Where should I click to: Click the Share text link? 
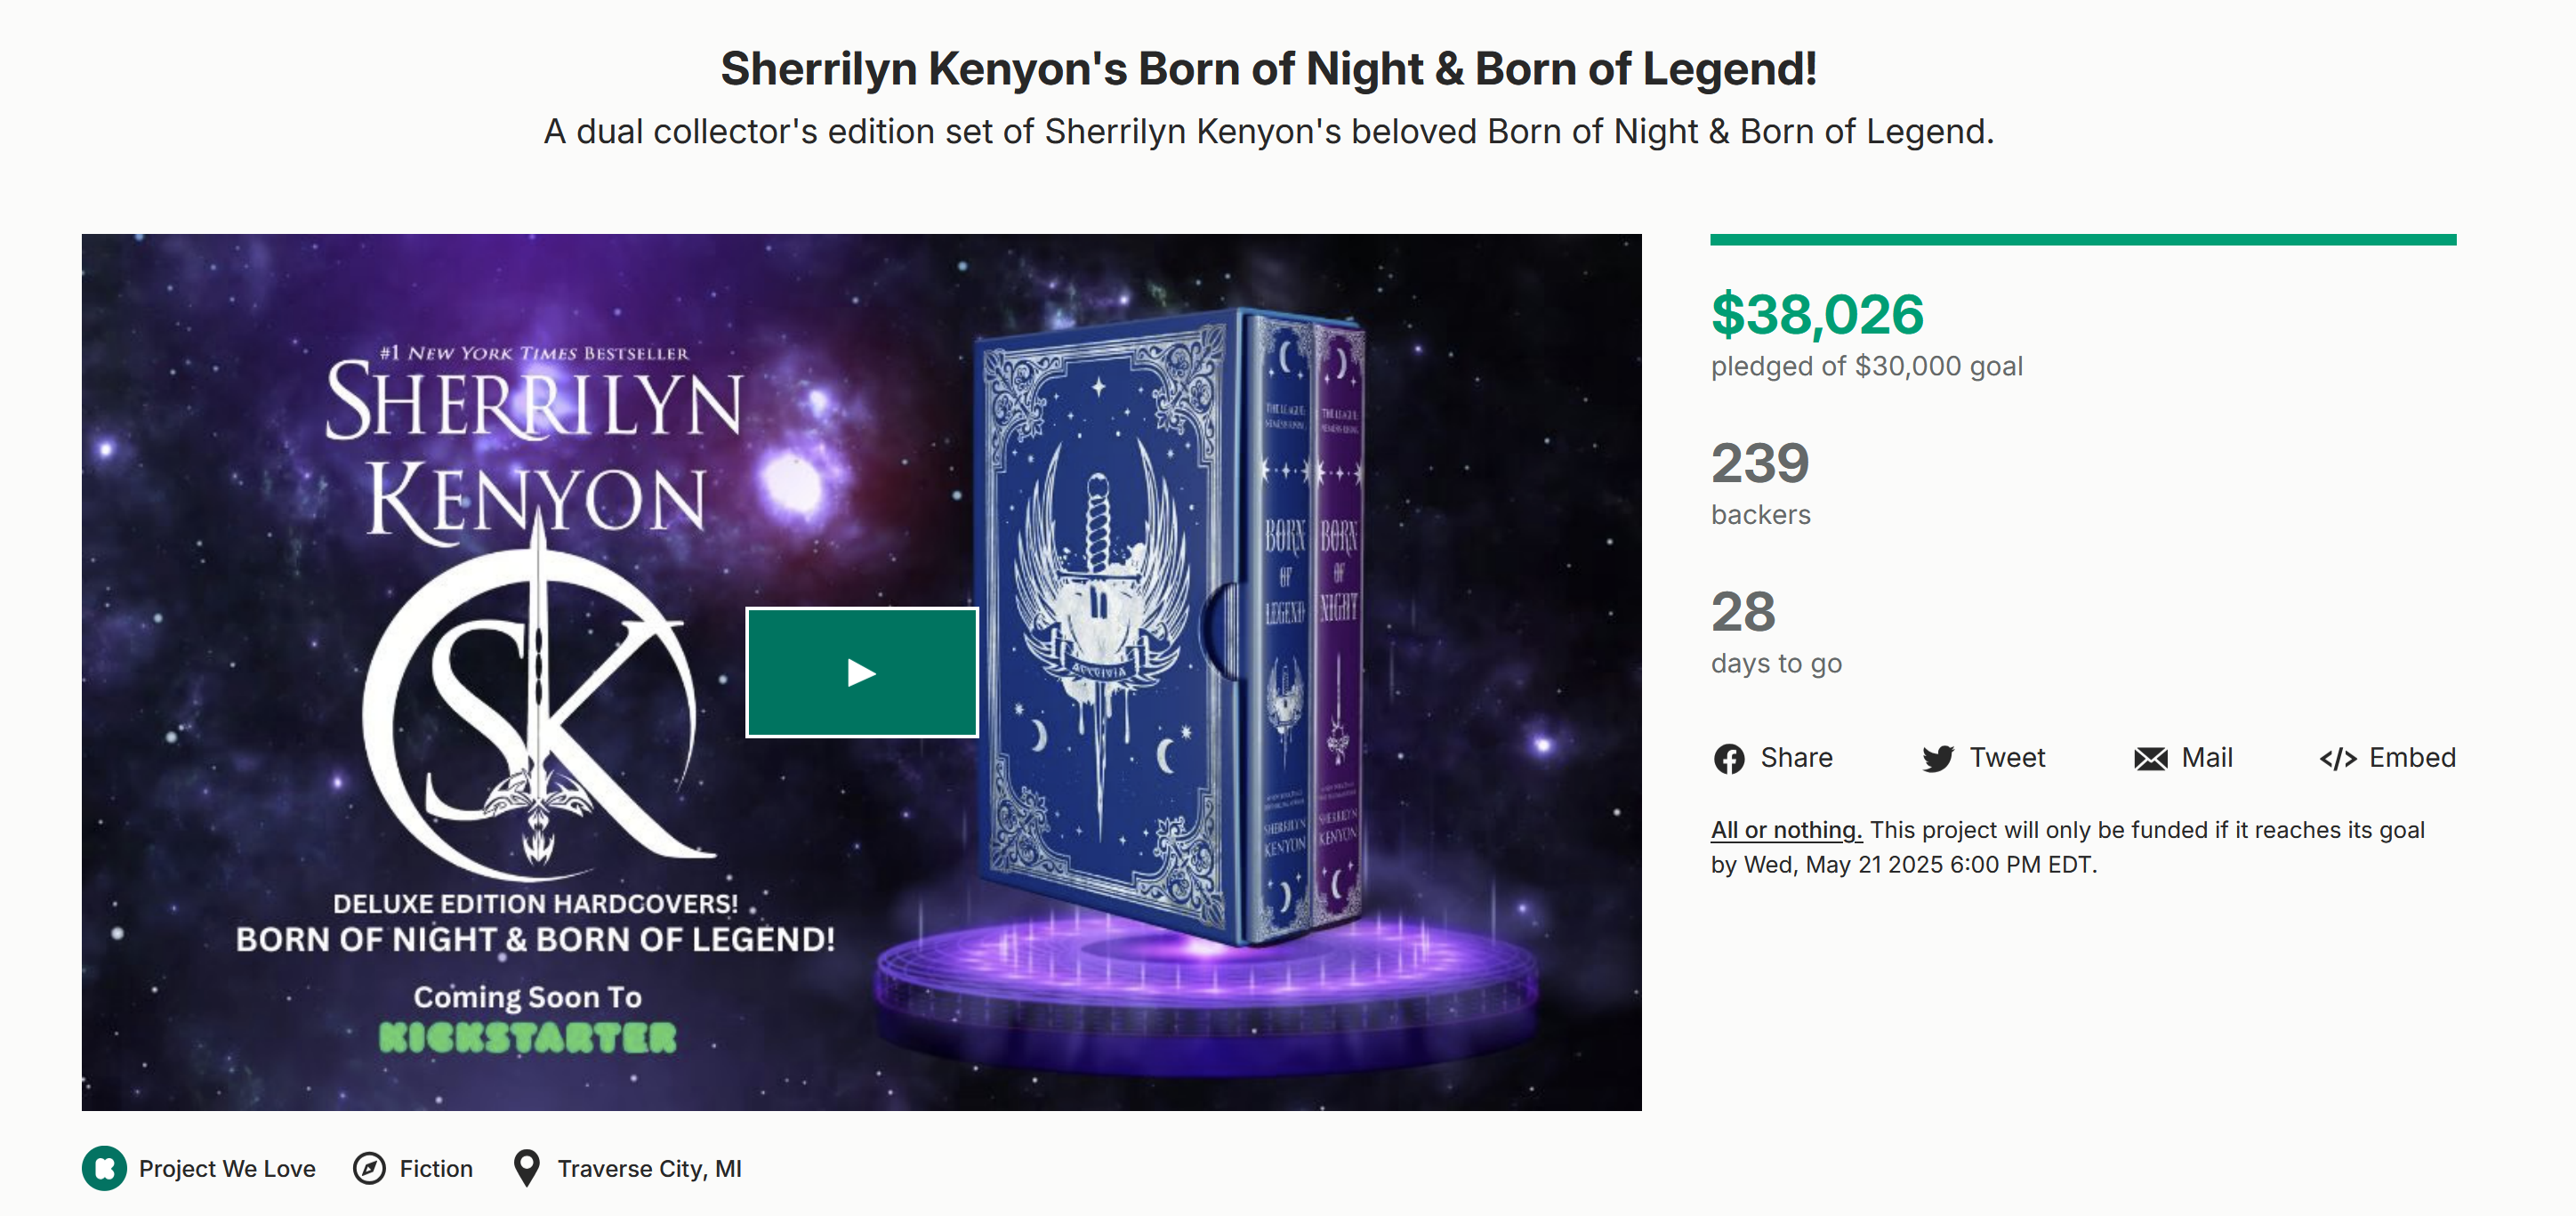[x=1796, y=758]
